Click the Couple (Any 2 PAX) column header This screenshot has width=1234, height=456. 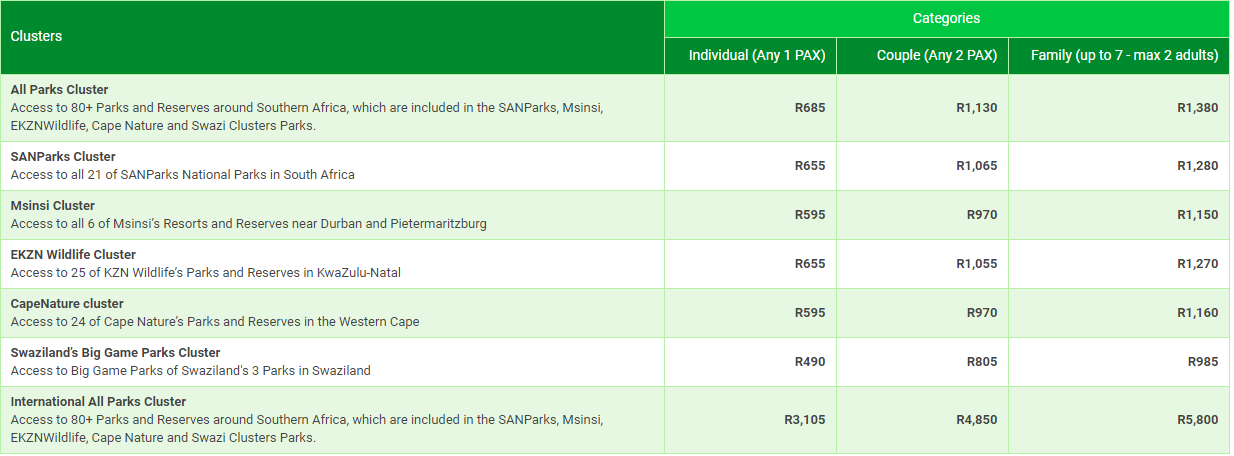click(922, 56)
